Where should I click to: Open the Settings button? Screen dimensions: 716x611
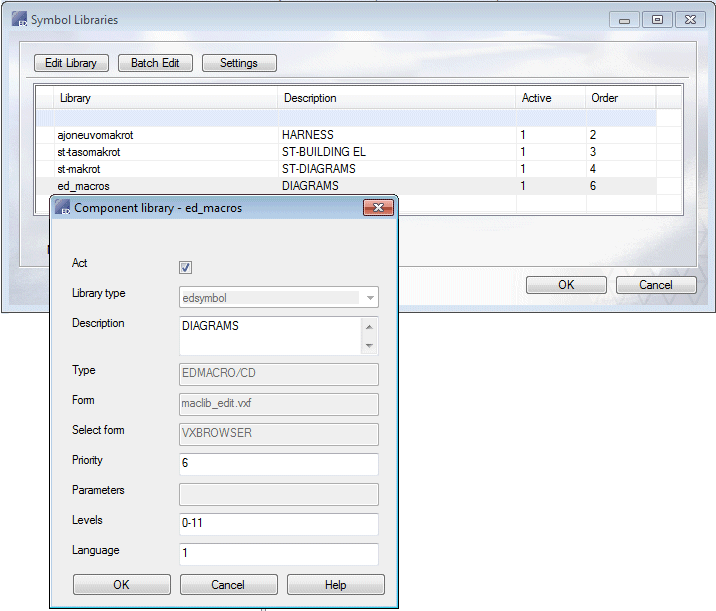click(239, 63)
